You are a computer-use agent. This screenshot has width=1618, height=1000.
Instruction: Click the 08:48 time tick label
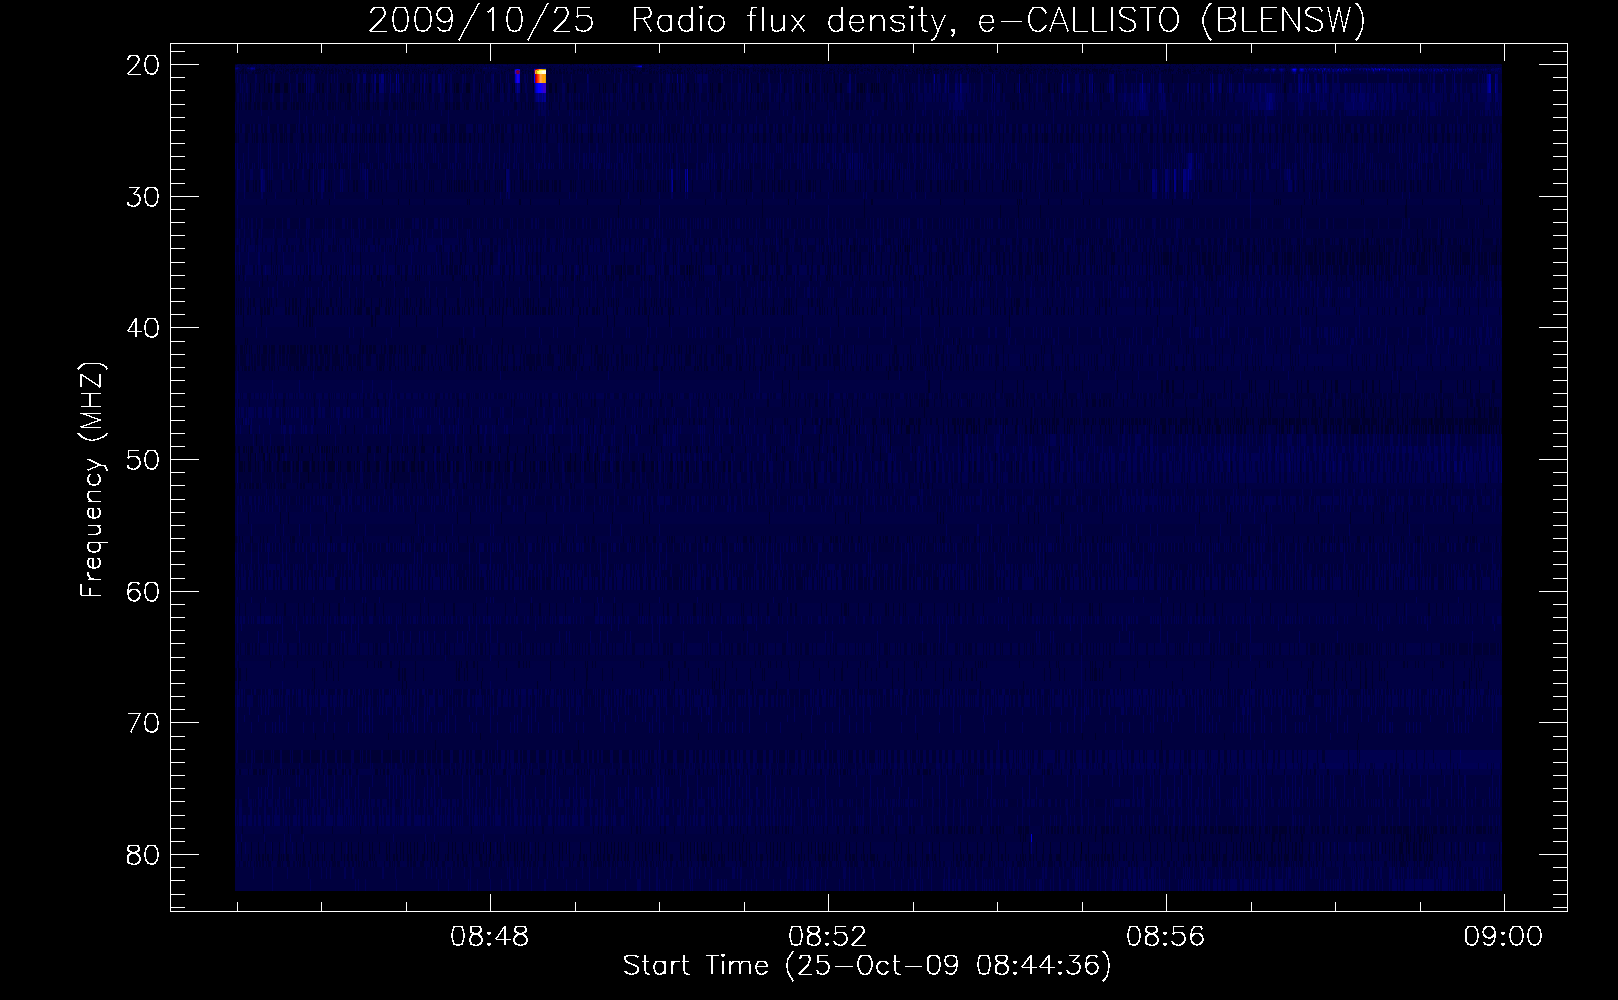pos(489,937)
